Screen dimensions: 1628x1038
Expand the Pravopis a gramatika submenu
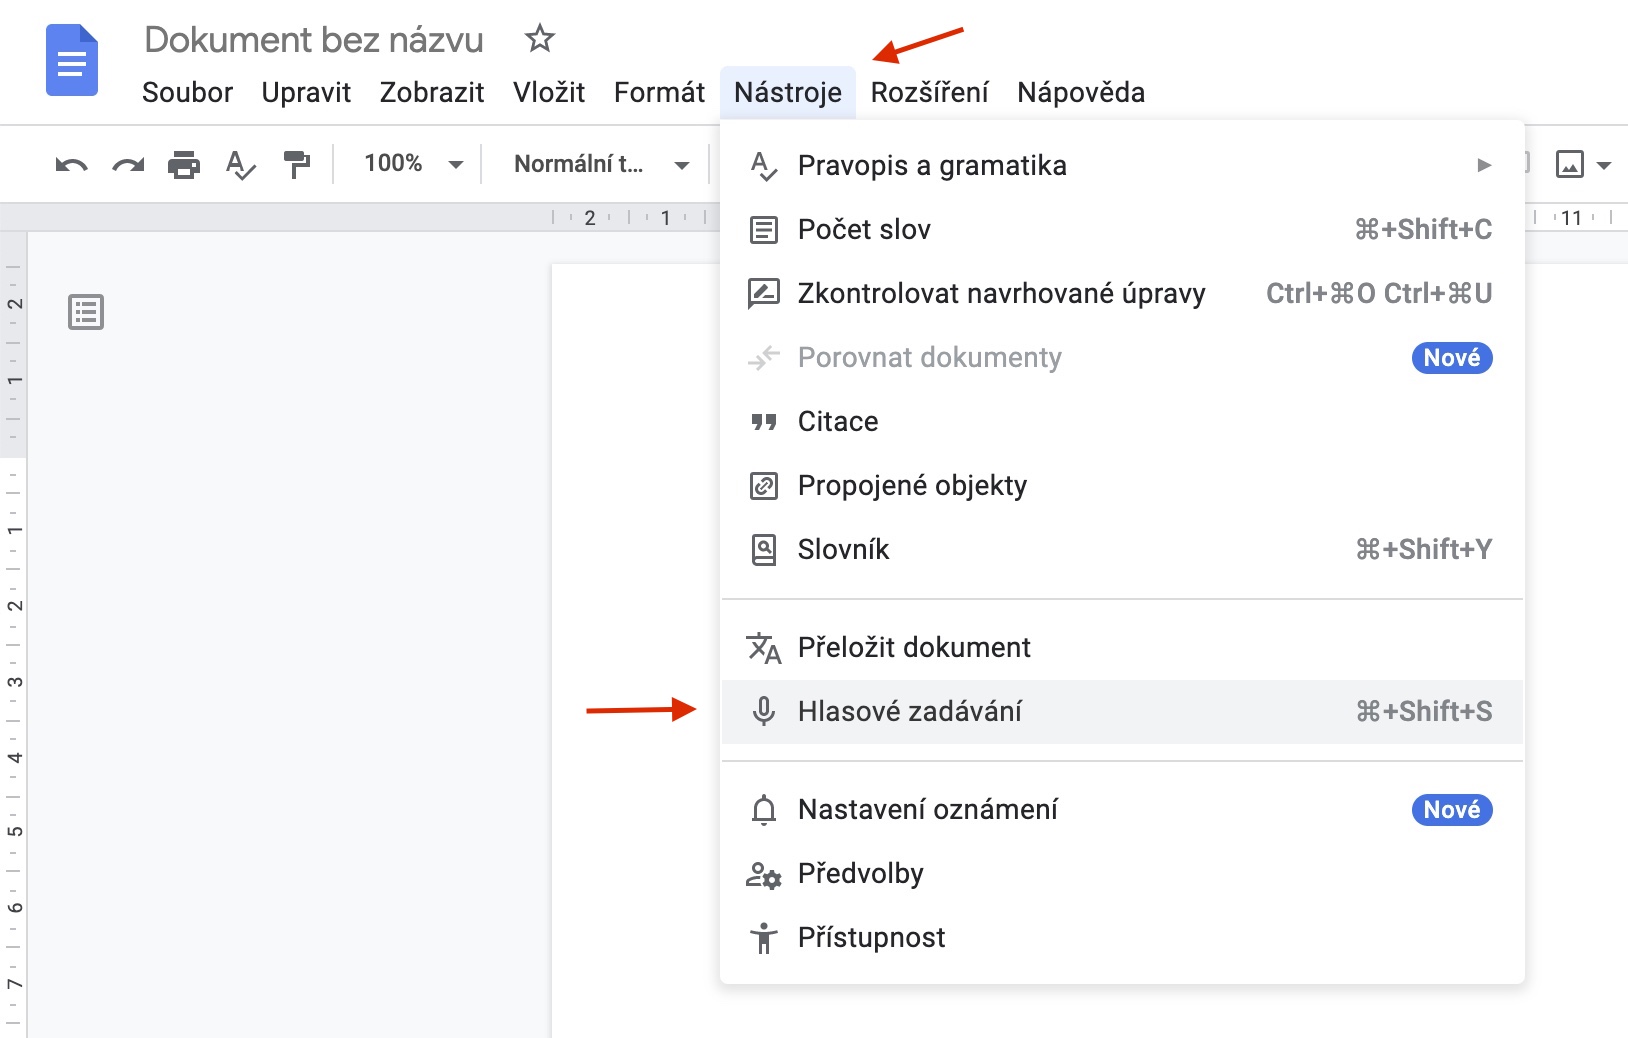click(1121, 165)
